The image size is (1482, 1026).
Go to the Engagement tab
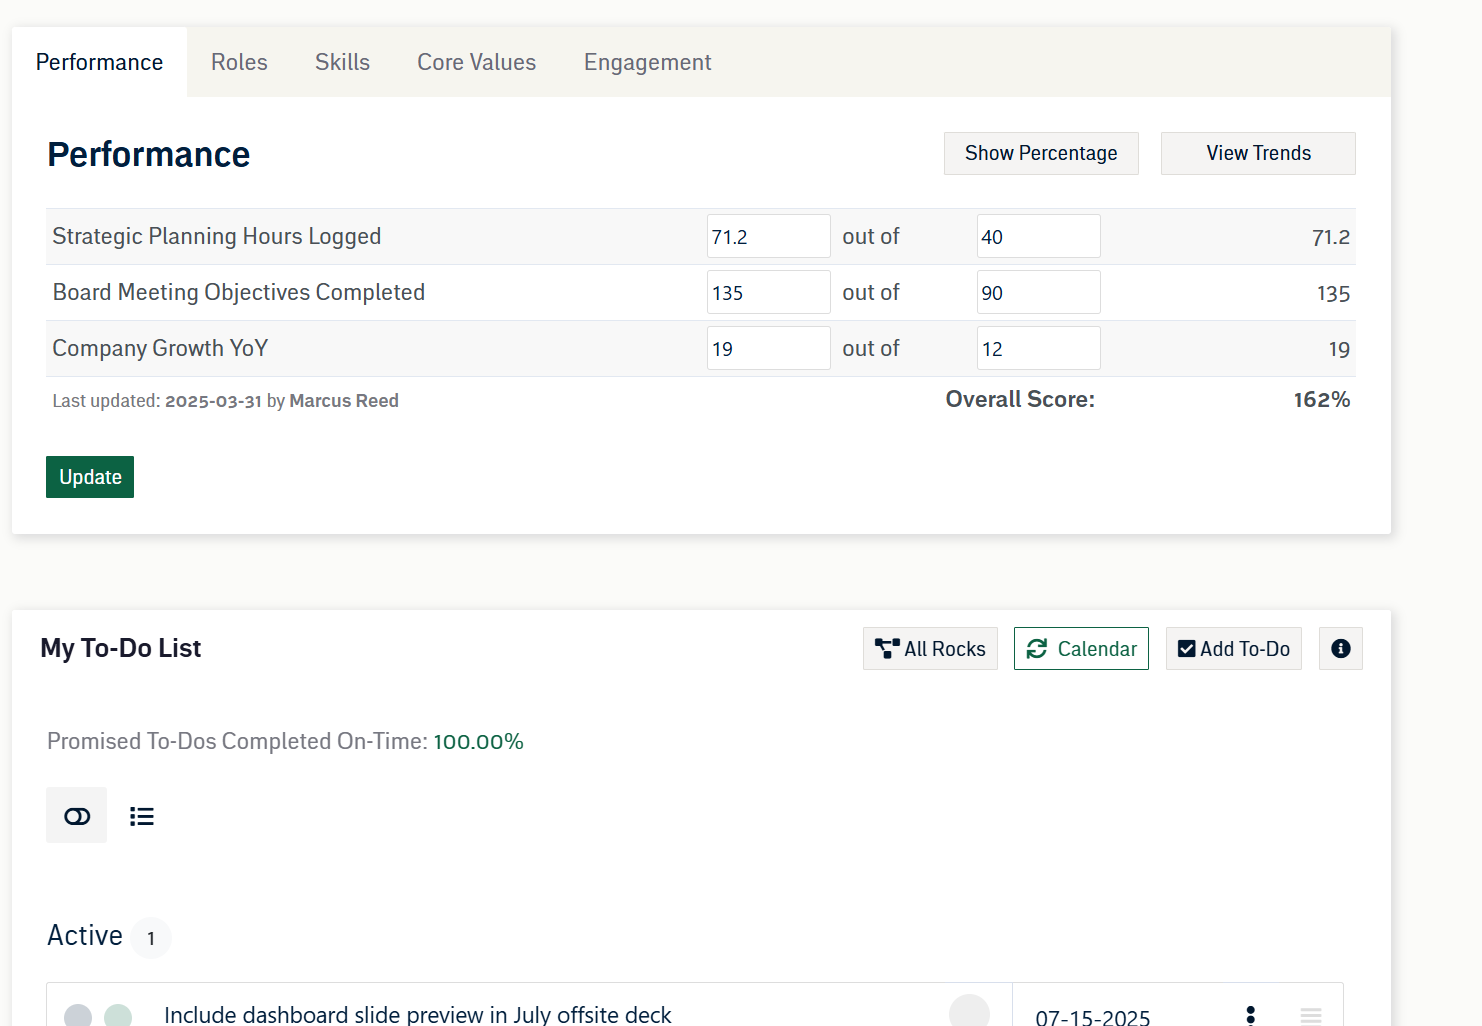[647, 62]
